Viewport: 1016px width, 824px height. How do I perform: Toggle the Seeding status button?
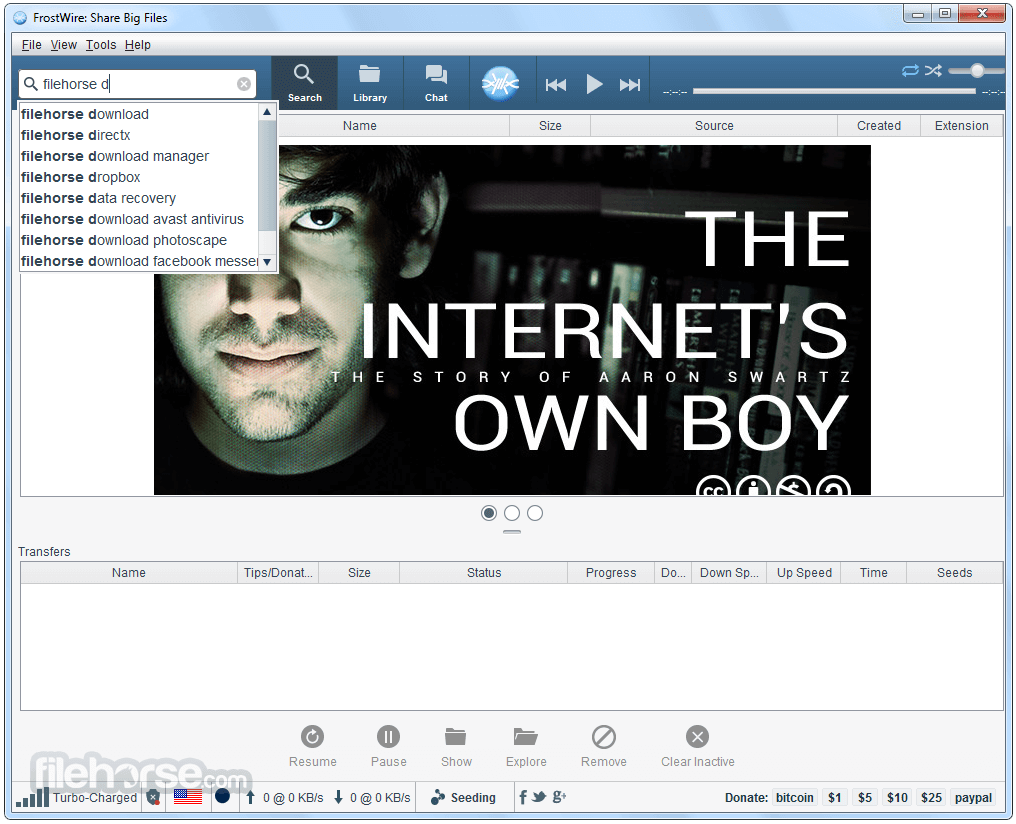463,797
